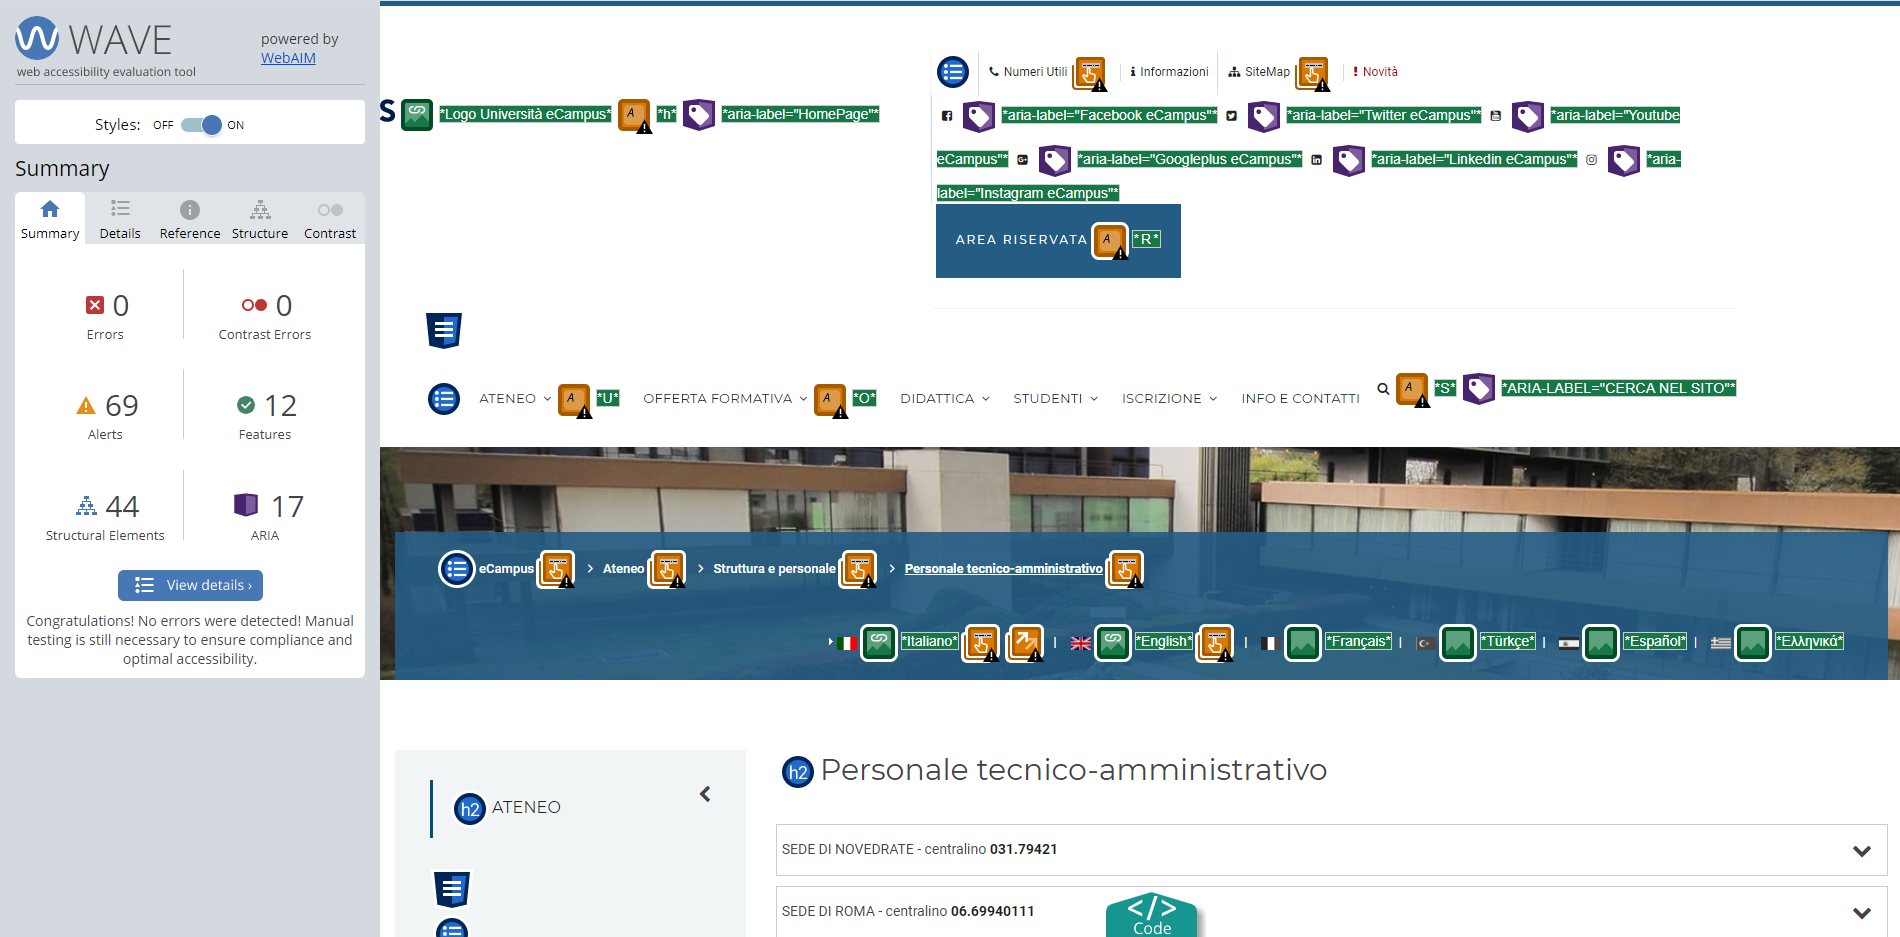Collapse the Ateneo sidebar with the chevron

(705, 794)
